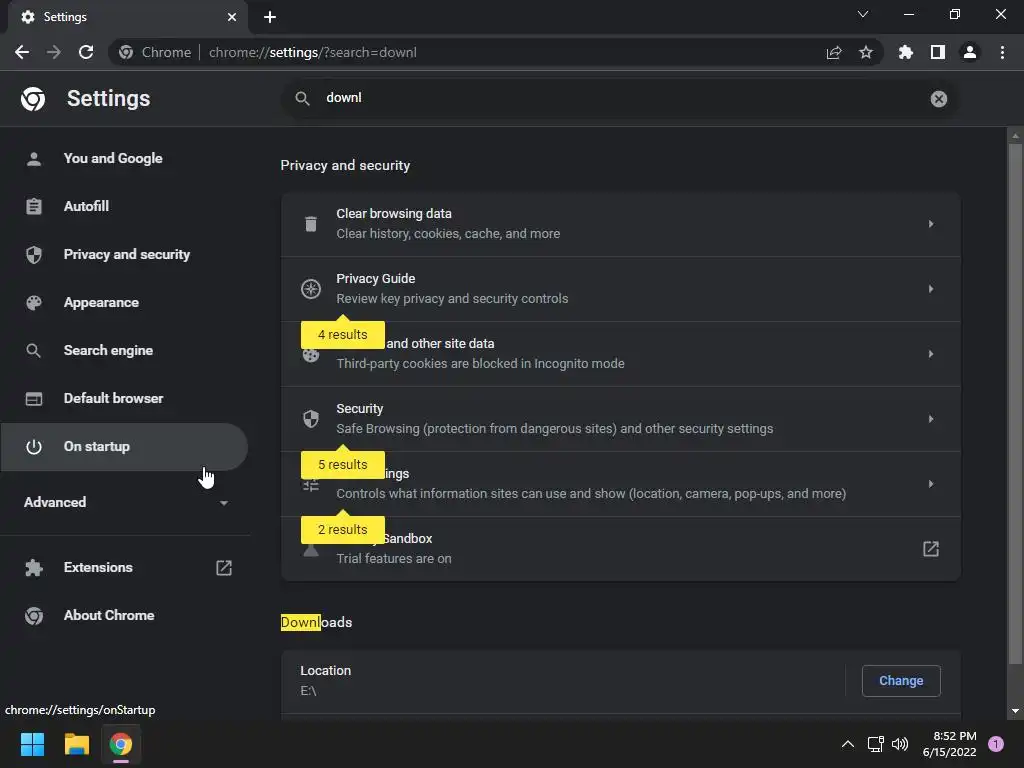Open the notification badge in taskbar
Viewport: 1024px width, 768px height.
point(996,744)
